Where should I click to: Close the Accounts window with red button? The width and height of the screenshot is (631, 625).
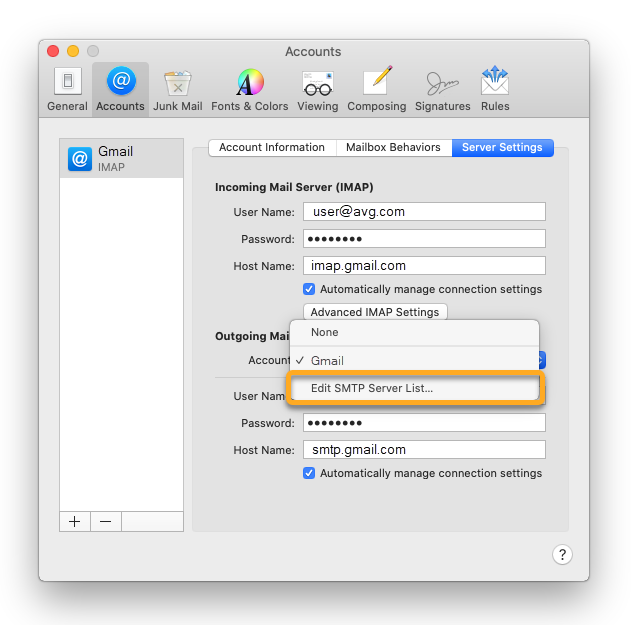pyautogui.click(x=53, y=51)
